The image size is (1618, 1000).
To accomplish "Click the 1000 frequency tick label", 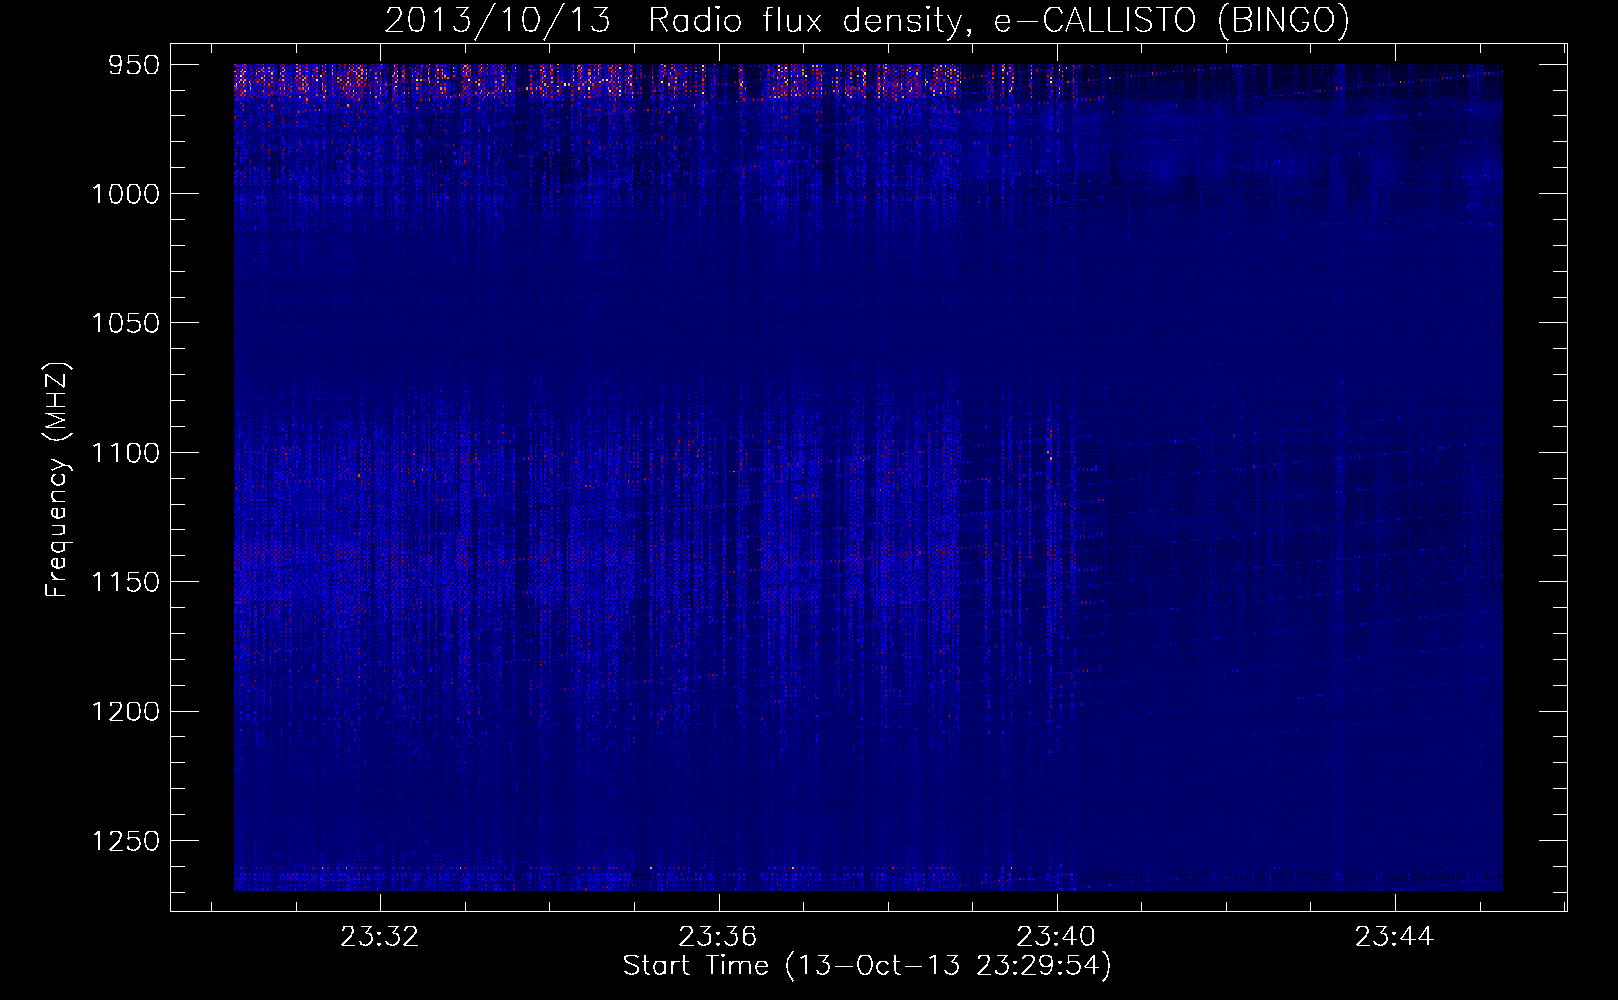I will (x=126, y=194).
